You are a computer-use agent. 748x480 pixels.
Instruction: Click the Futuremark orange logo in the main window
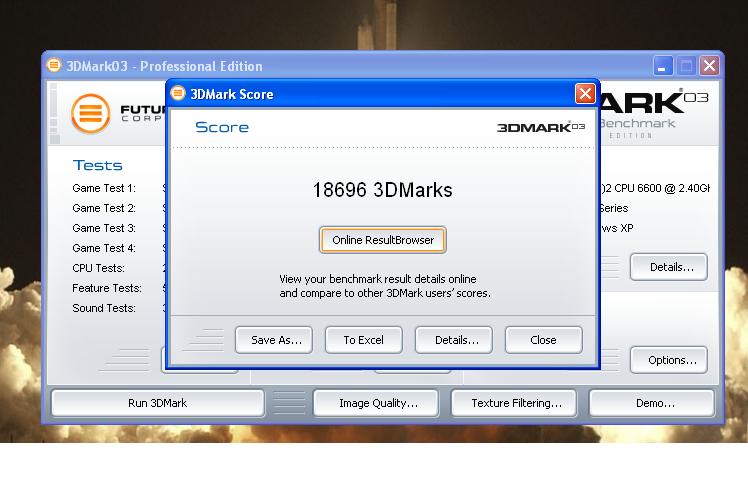tap(90, 114)
